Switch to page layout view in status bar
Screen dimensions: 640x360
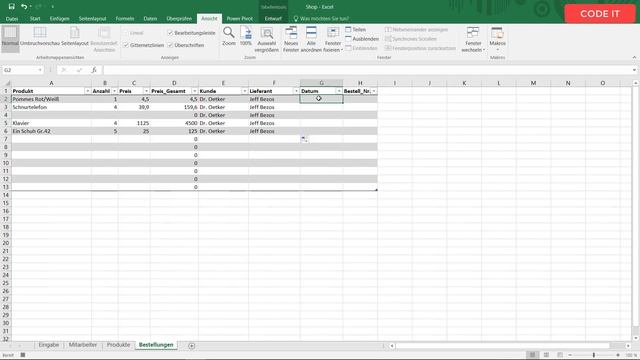[546, 355]
